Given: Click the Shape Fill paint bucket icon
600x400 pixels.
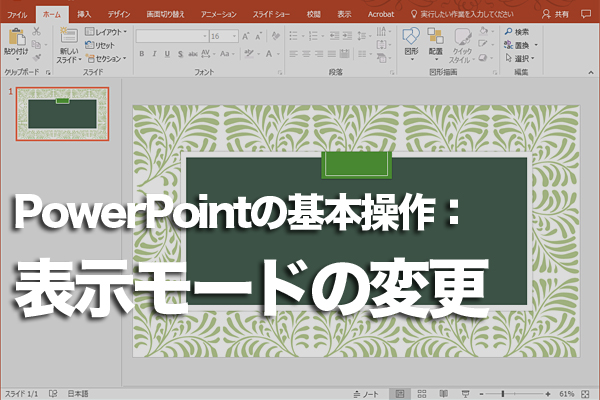Looking at the screenshot, I should coord(483,31).
